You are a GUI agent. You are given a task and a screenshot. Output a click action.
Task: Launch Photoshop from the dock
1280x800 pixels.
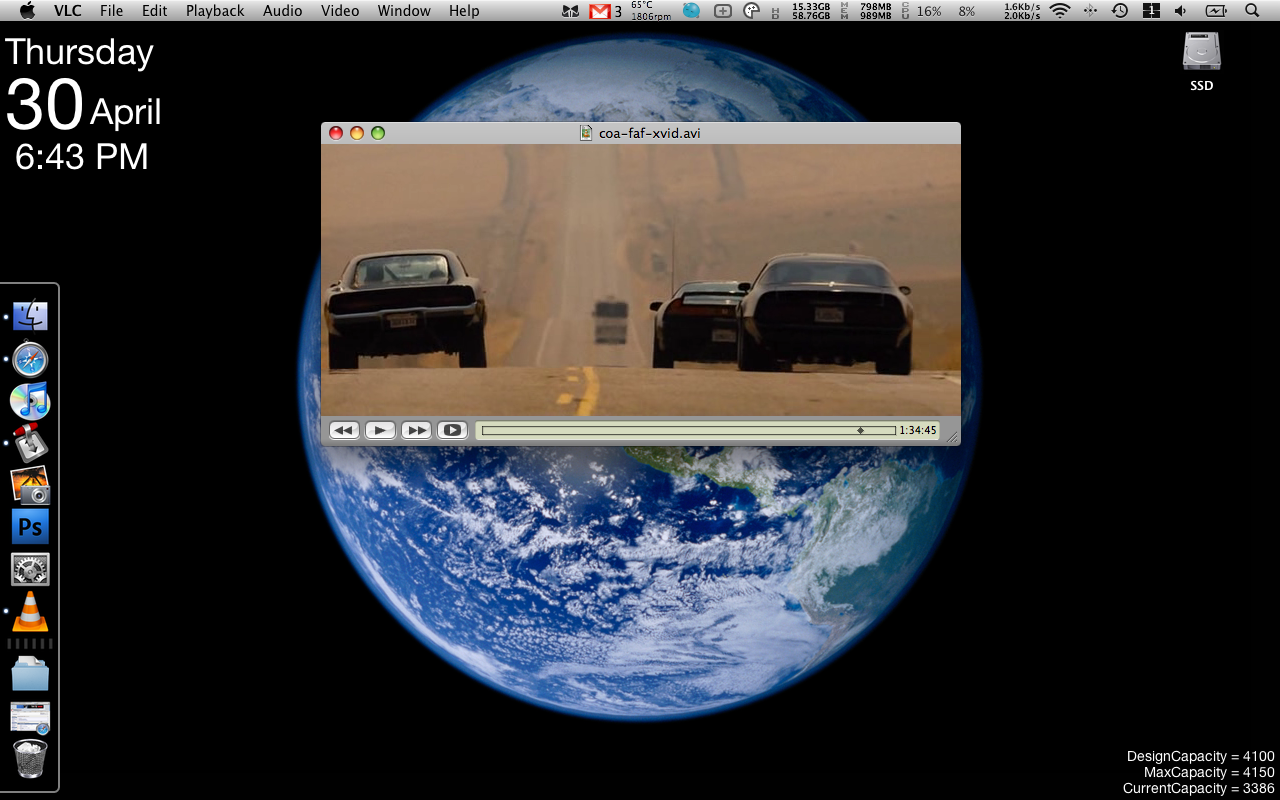pyautogui.click(x=30, y=527)
